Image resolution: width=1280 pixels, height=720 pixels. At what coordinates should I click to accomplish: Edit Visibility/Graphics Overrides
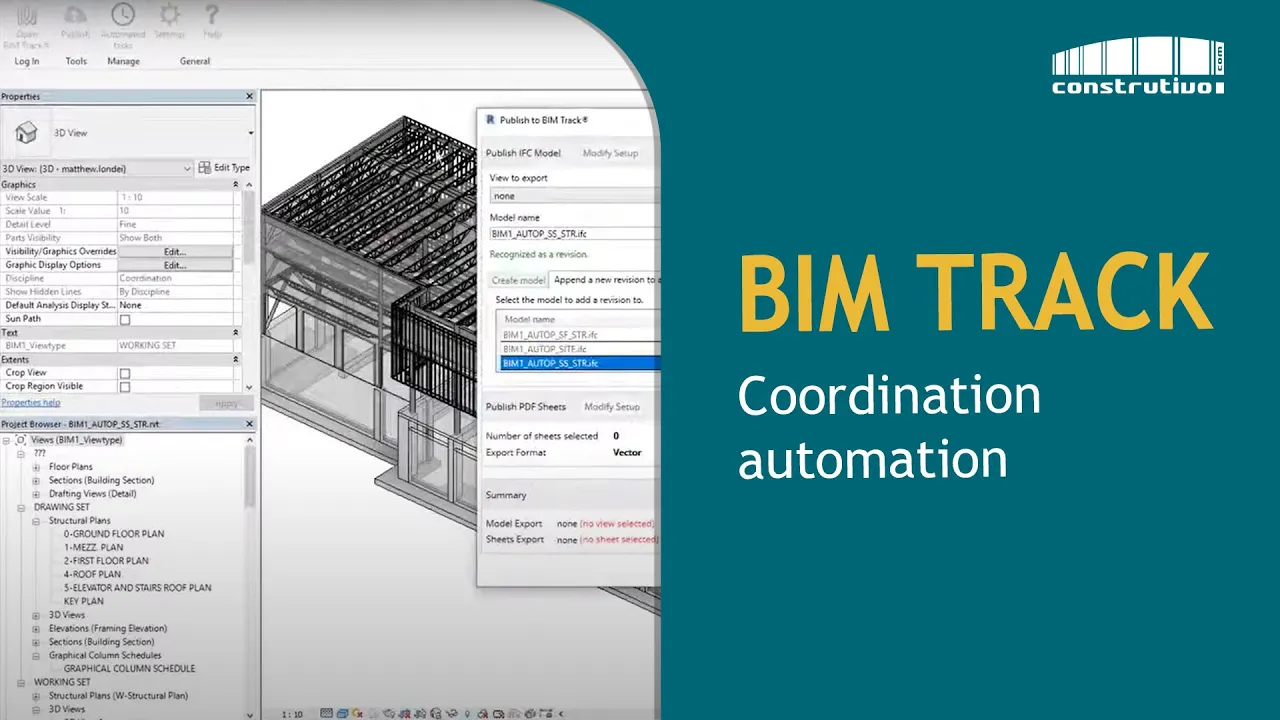(x=175, y=252)
